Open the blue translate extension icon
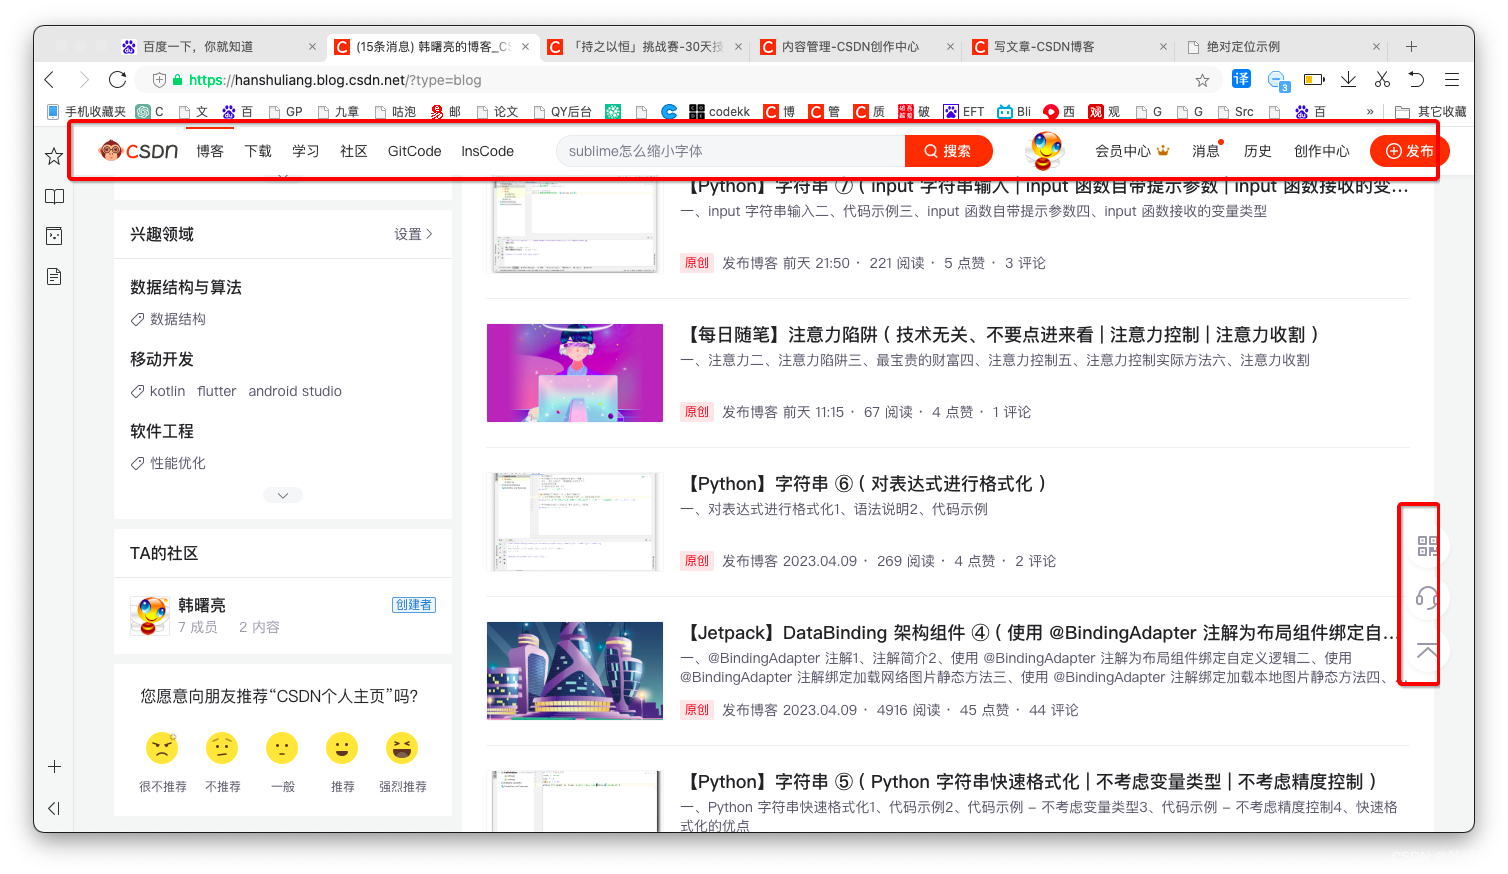1508x874 pixels. point(1241,79)
